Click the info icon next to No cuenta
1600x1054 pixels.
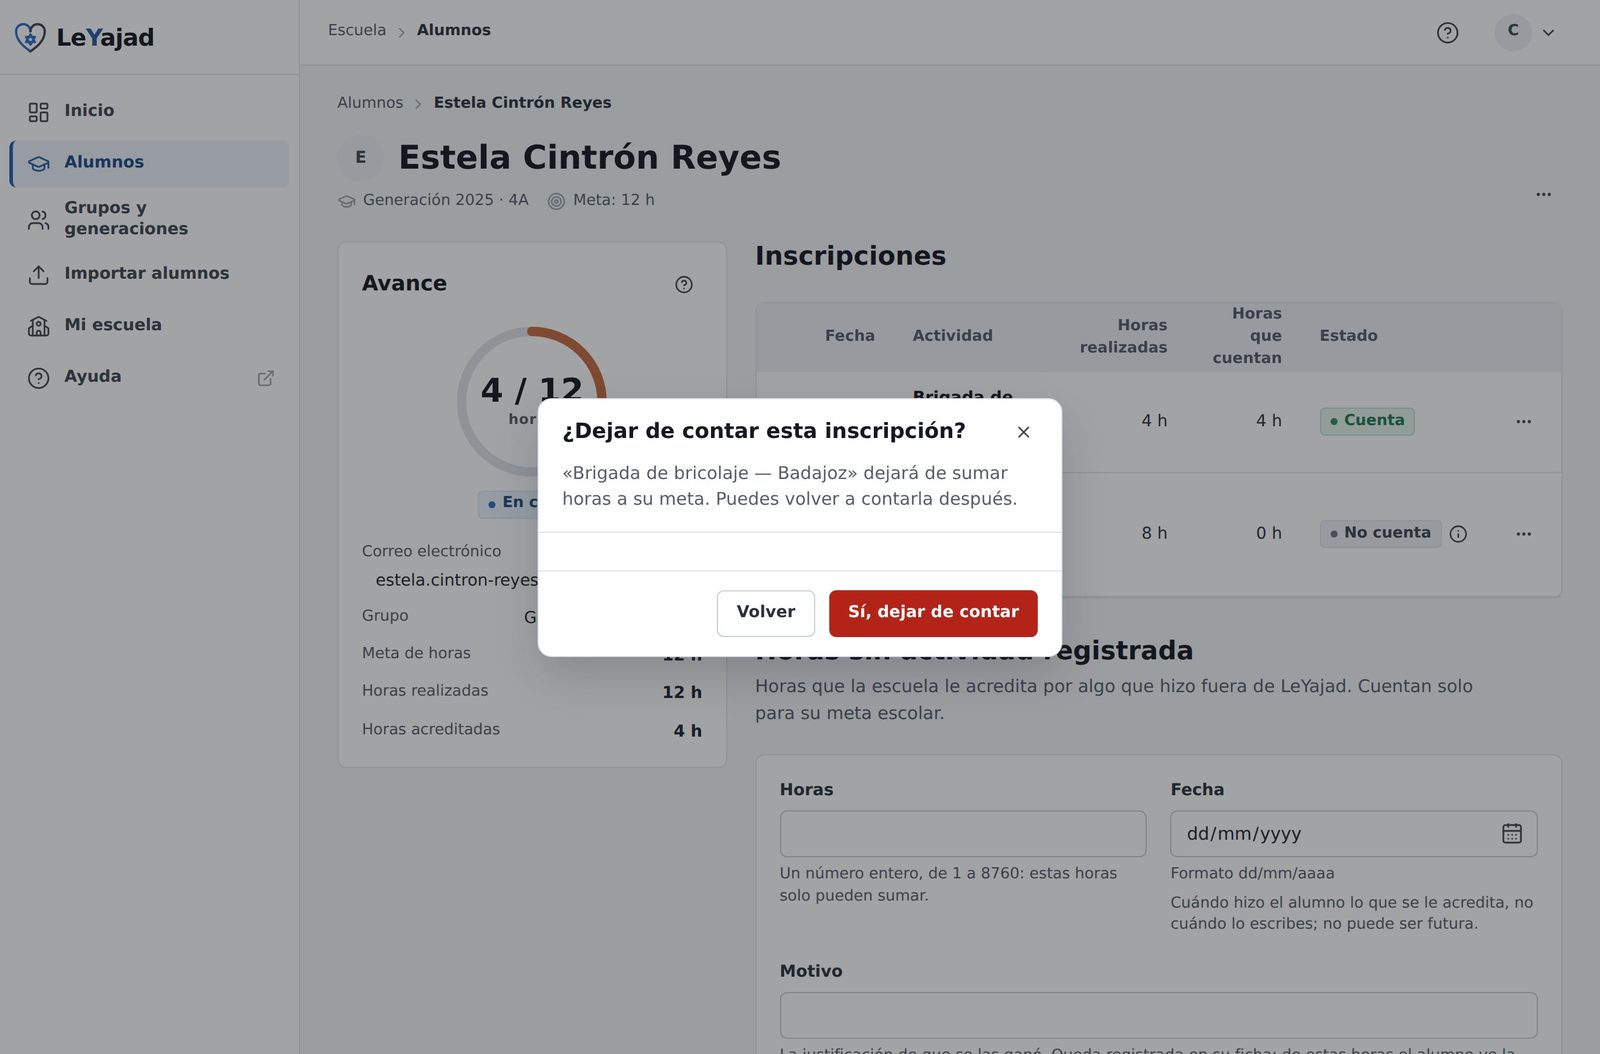[x=1458, y=534]
